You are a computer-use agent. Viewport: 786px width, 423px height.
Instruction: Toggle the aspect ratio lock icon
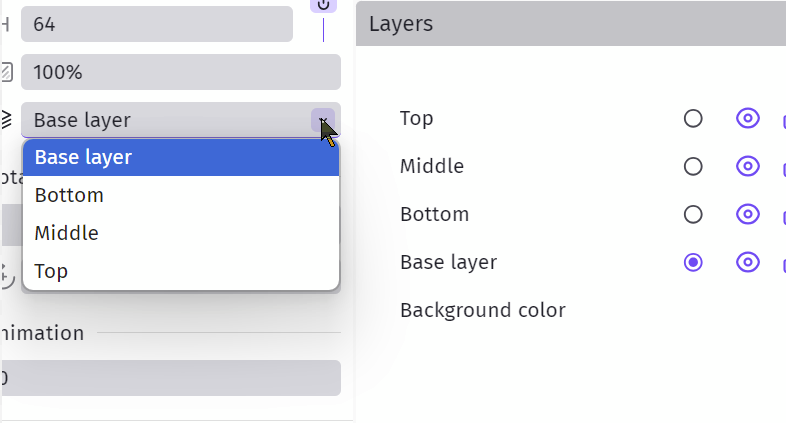[323, 6]
